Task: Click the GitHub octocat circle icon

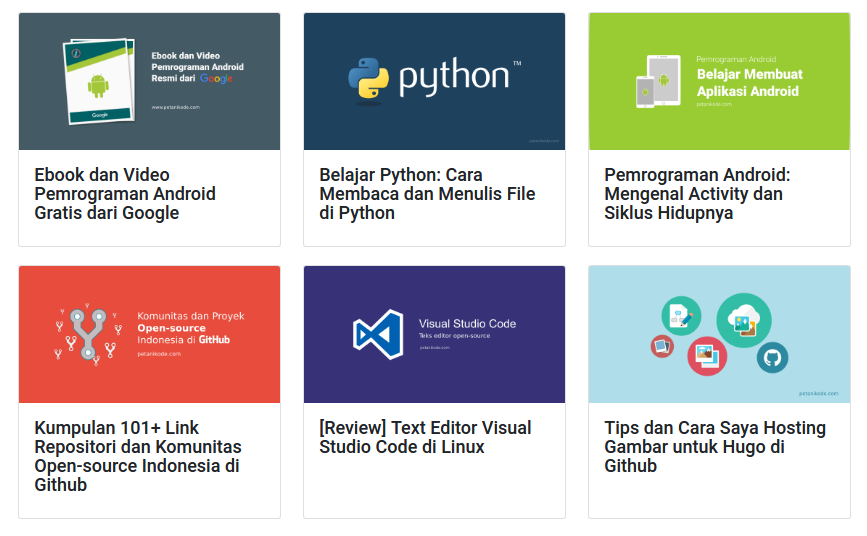Action: tap(772, 358)
